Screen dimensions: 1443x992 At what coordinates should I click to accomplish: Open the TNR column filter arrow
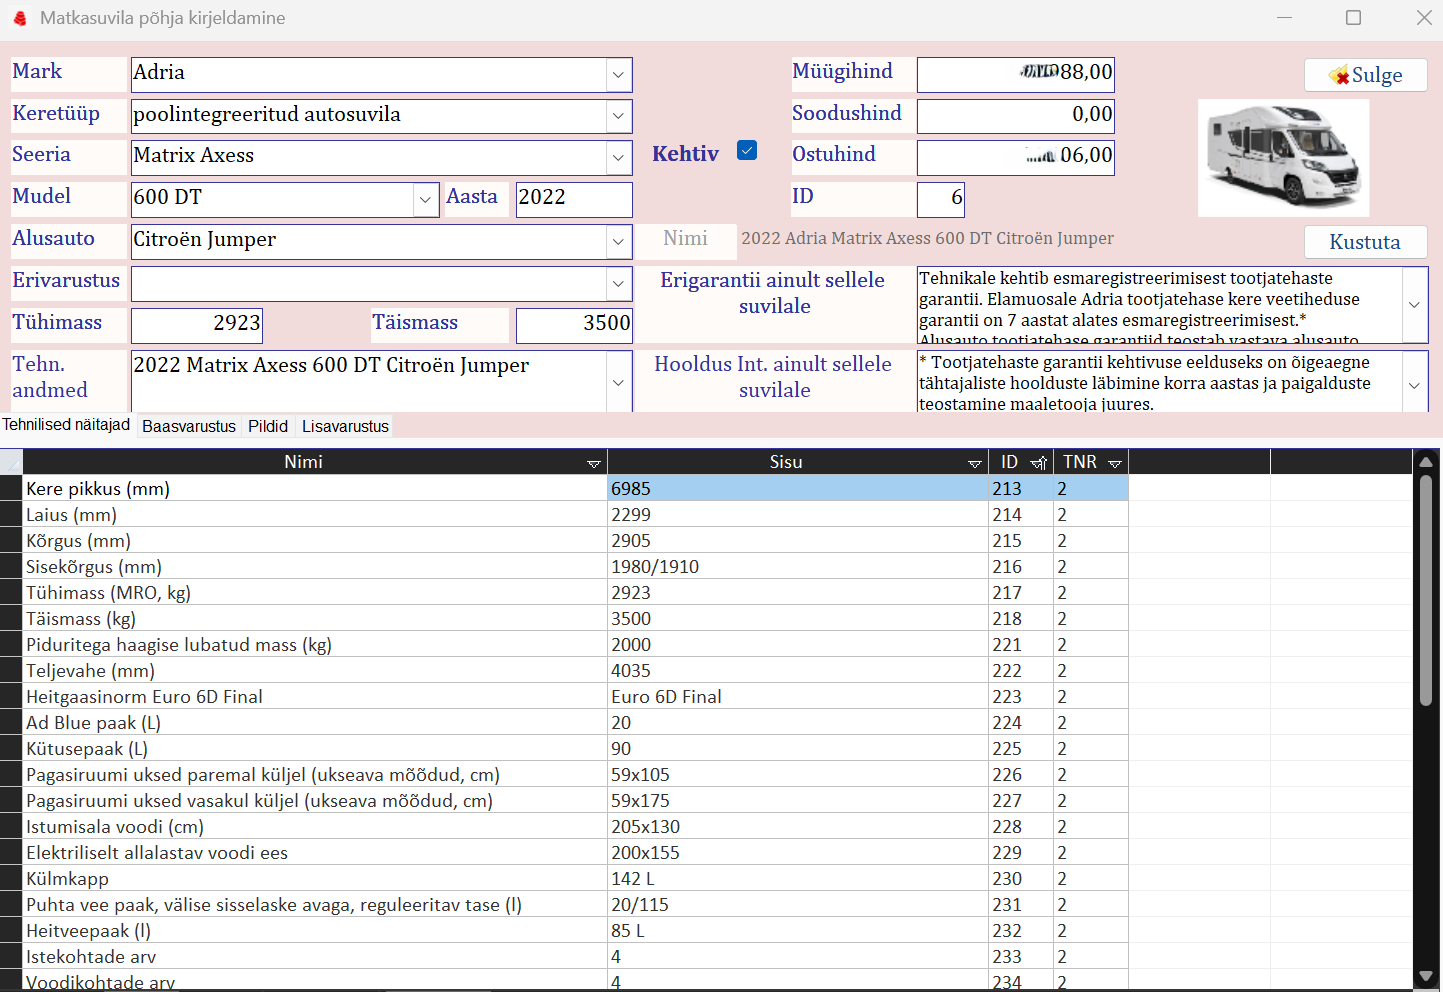click(1115, 463)
